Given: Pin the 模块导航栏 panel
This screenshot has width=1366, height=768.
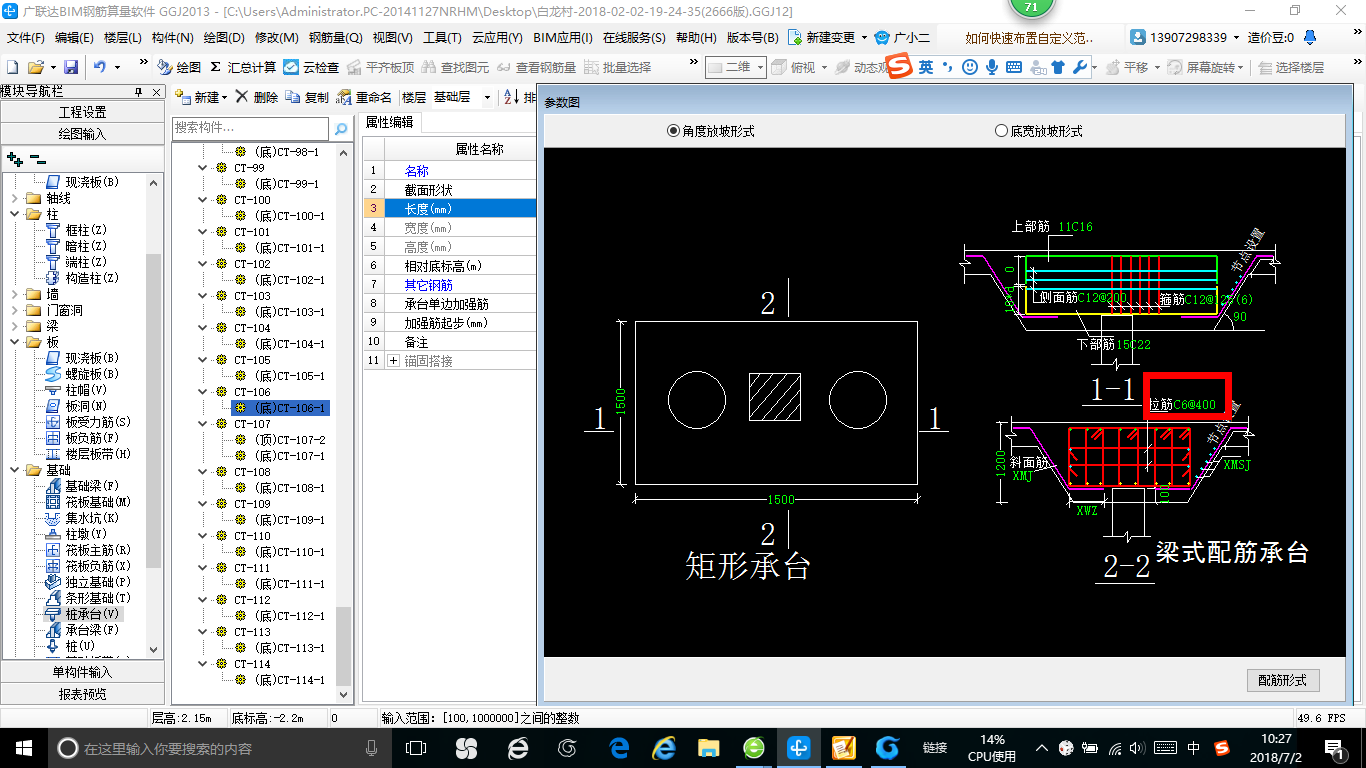Looking at the screenshot, I should (139, 92).
